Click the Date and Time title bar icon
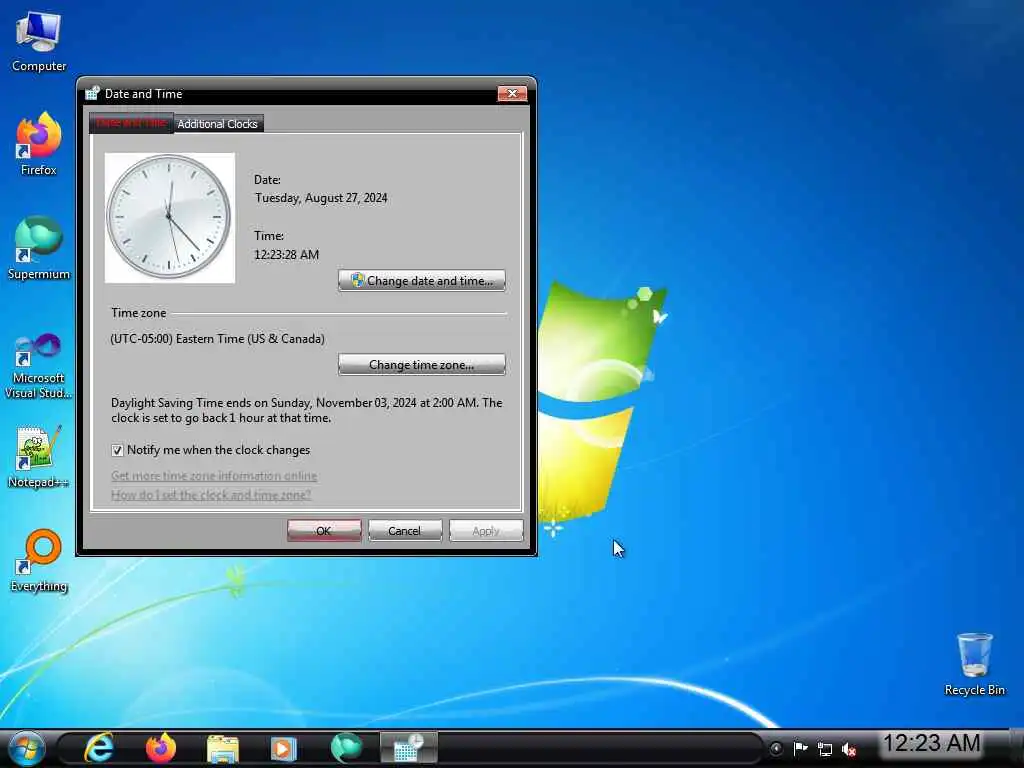This screenshot has width=1024, height=768. 92,93
